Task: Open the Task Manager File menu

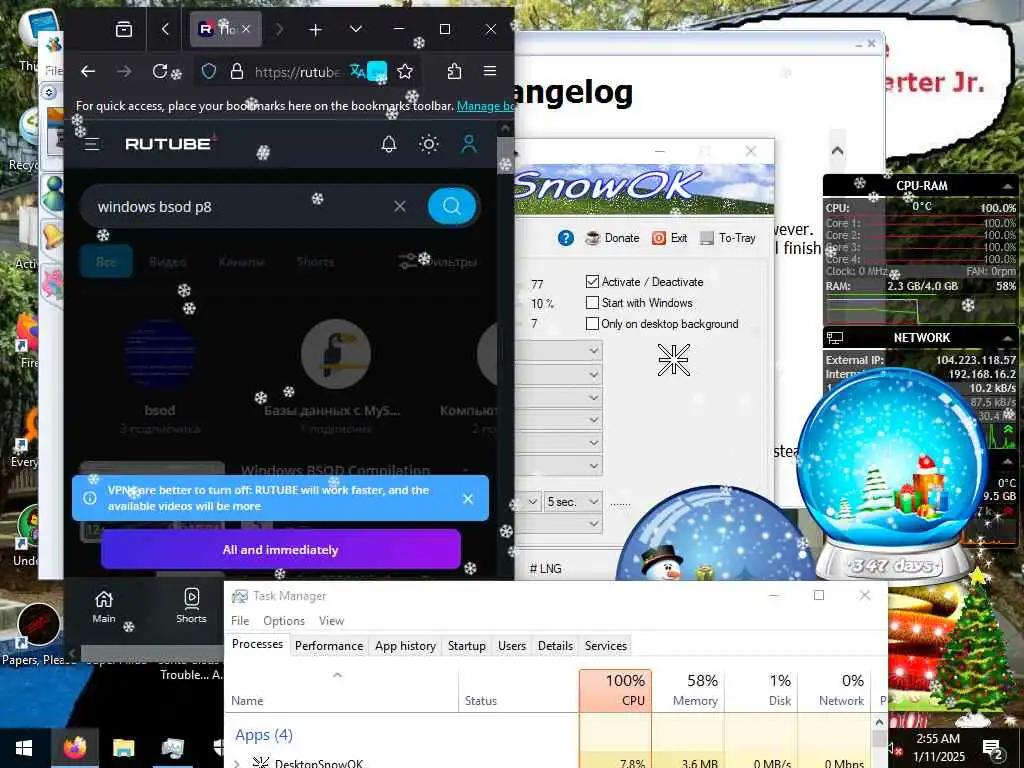Action: click(x=240, y=621)
